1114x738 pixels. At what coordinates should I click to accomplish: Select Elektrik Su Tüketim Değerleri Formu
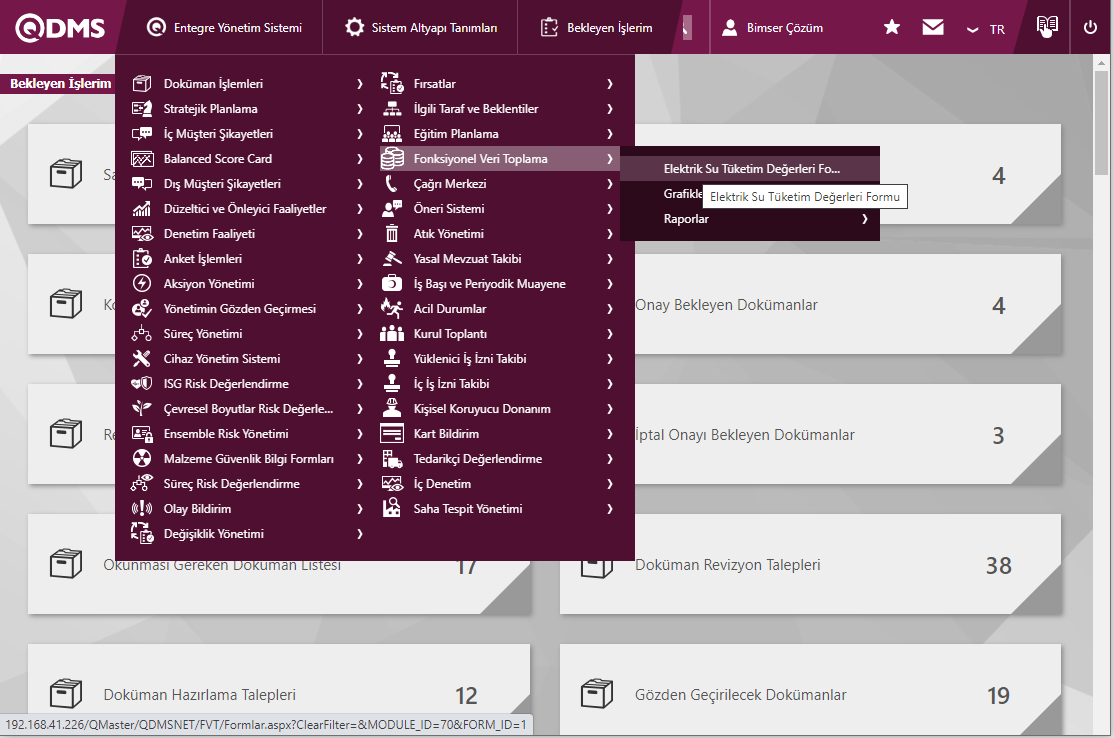pyautogui.click(x=751, y=169)
